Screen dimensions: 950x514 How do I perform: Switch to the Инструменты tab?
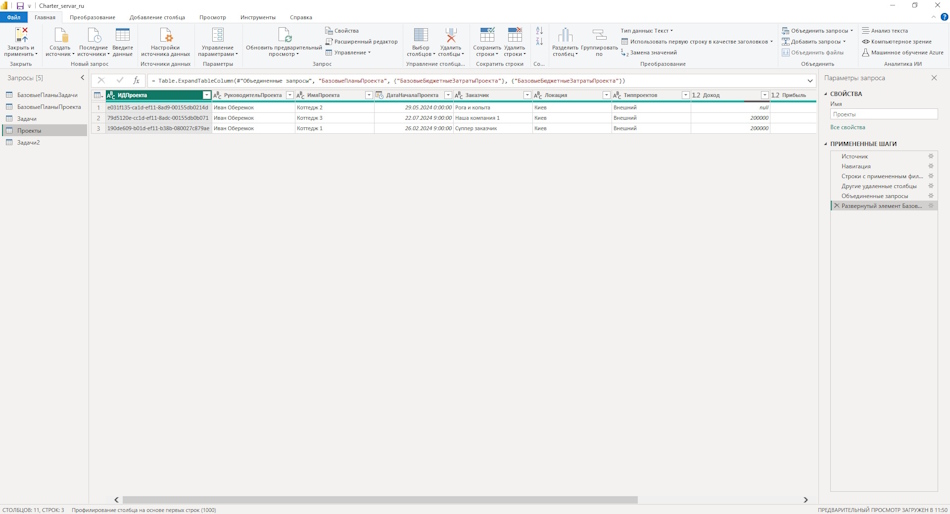[257, 18]
